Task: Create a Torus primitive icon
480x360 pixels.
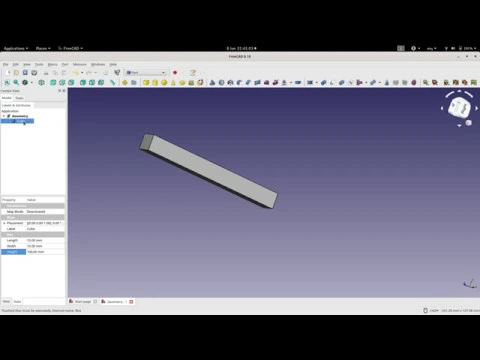Action: click(182, 82)
